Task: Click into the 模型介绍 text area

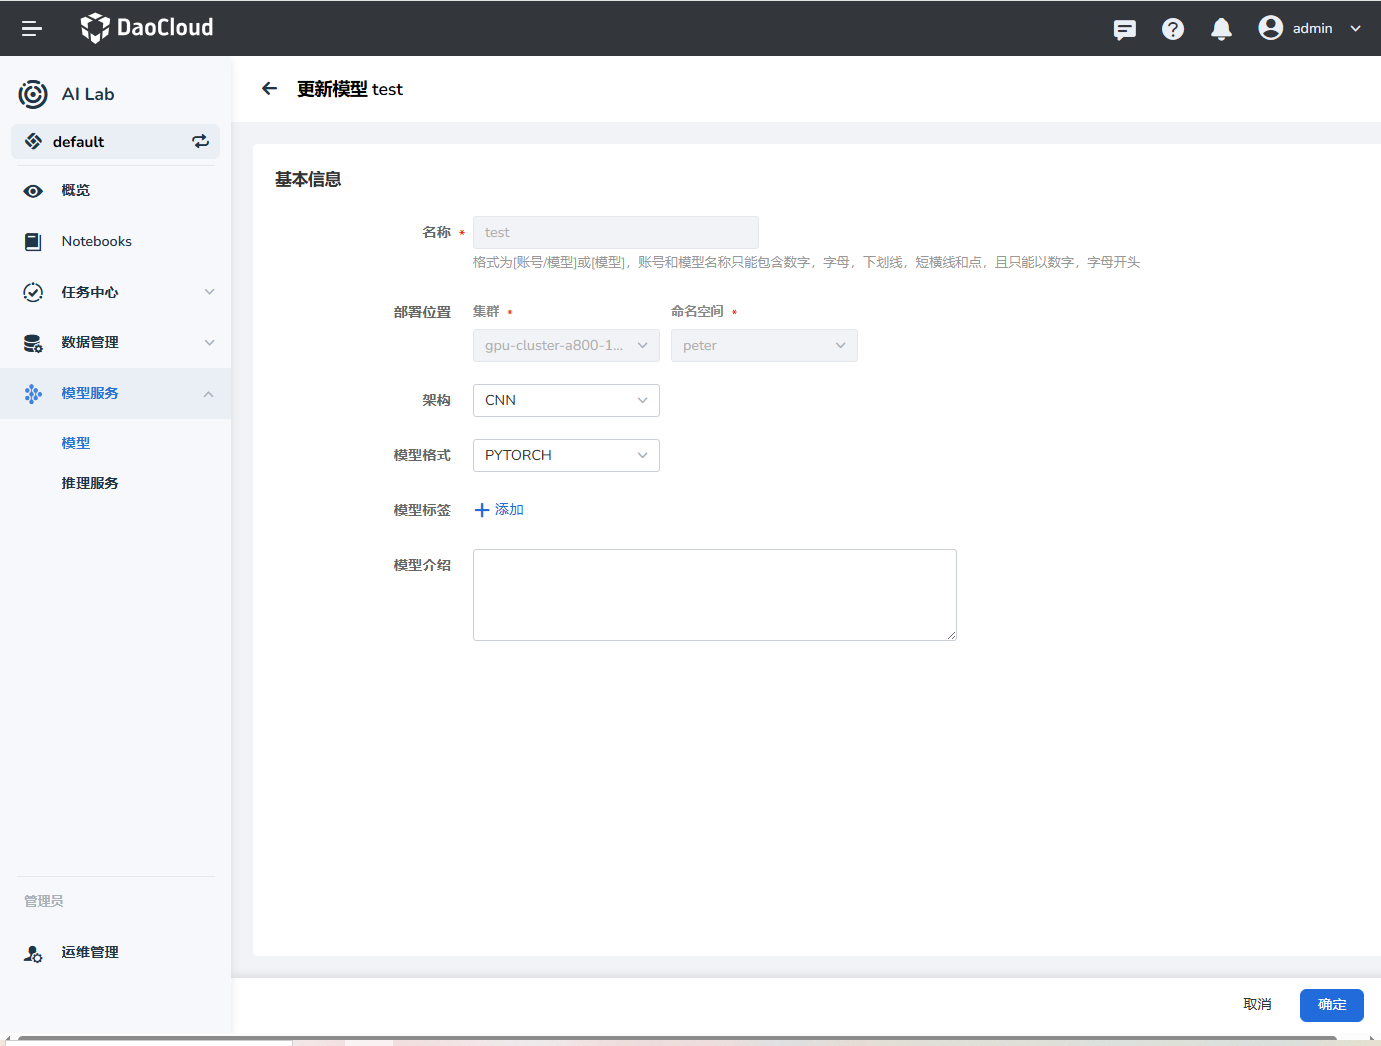Action: [x=714, y=595]
